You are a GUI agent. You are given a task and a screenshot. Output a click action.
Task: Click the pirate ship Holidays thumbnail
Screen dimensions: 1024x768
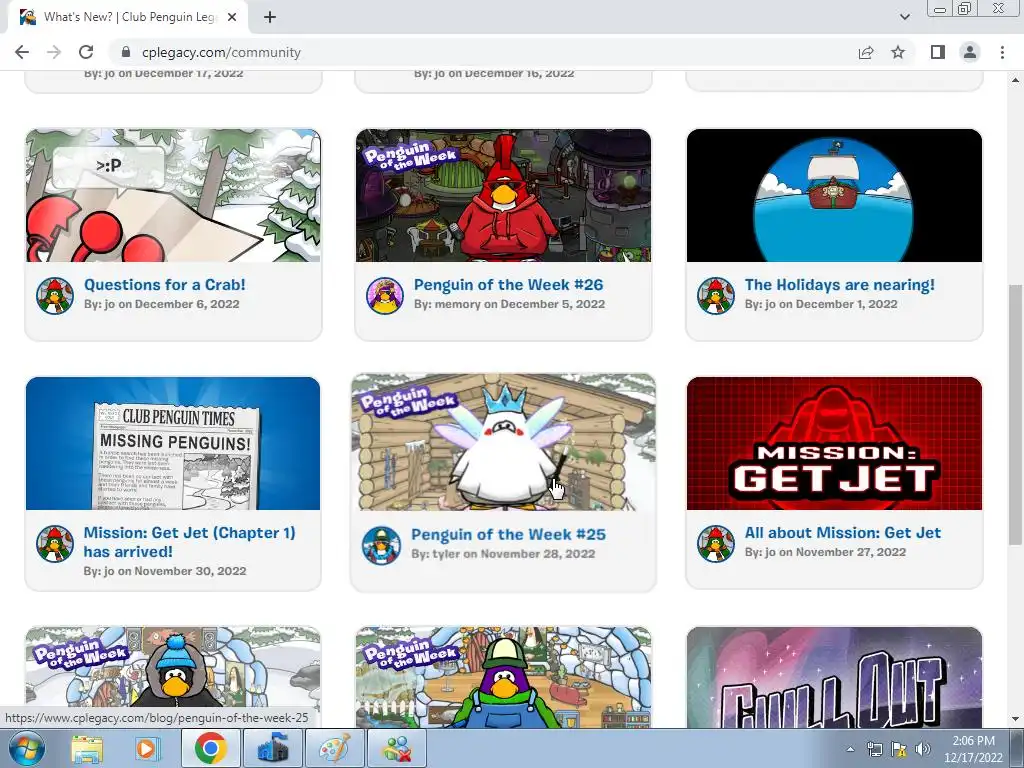click(x=834, y=195)
